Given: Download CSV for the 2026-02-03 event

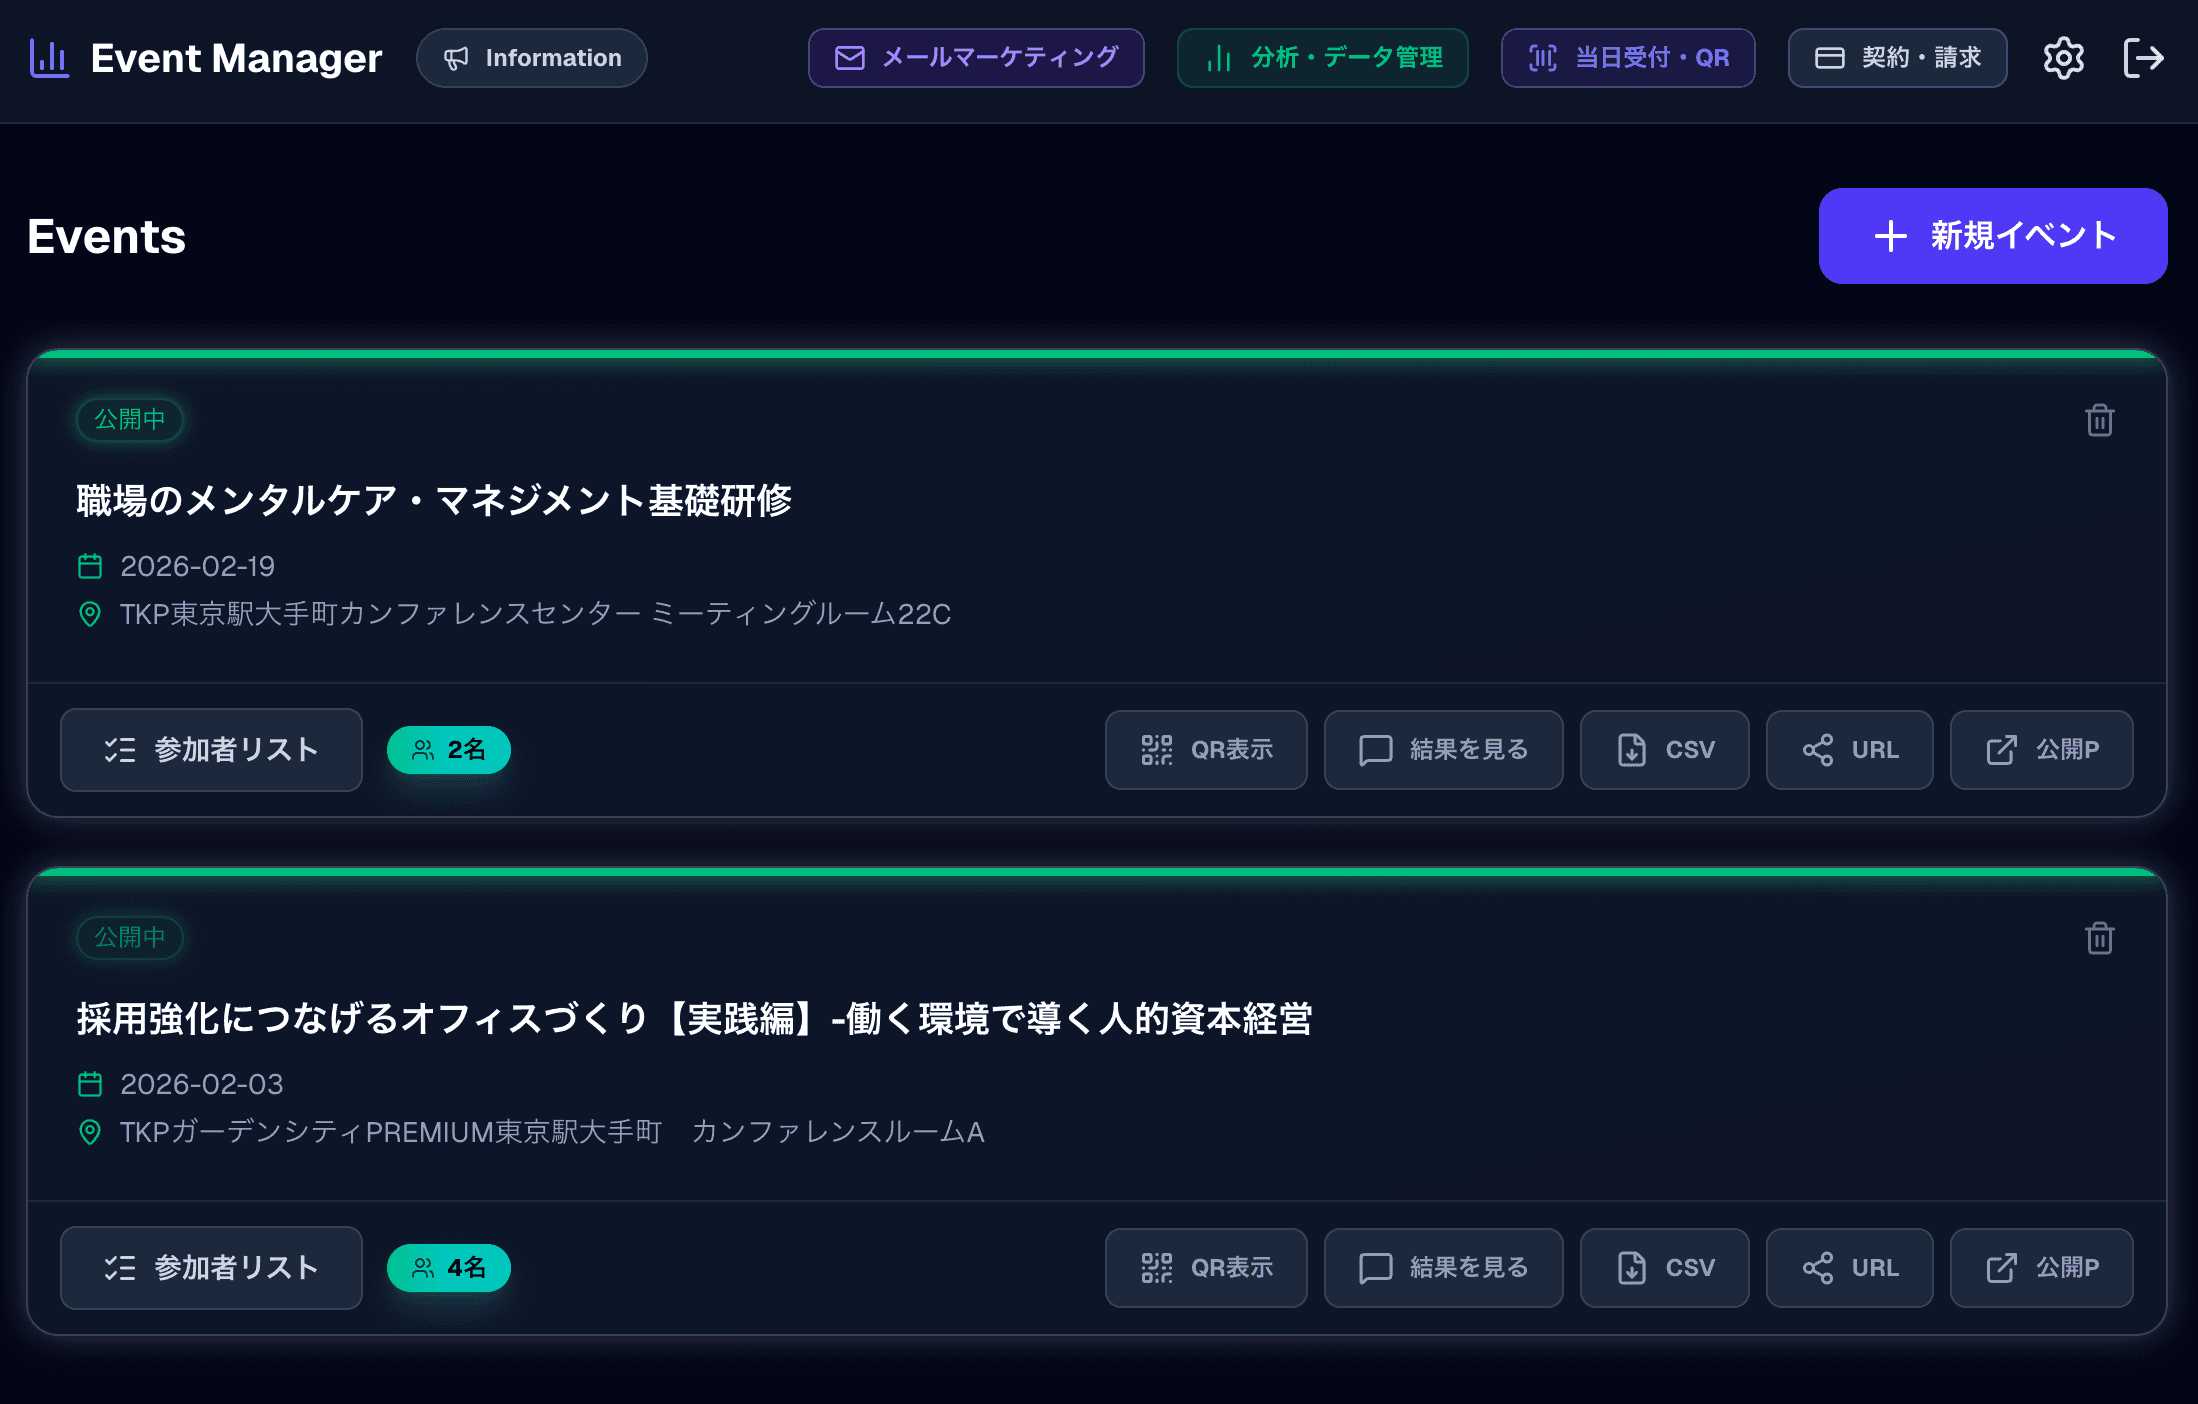Looking at the screenshot, I should (1664, 1267).
